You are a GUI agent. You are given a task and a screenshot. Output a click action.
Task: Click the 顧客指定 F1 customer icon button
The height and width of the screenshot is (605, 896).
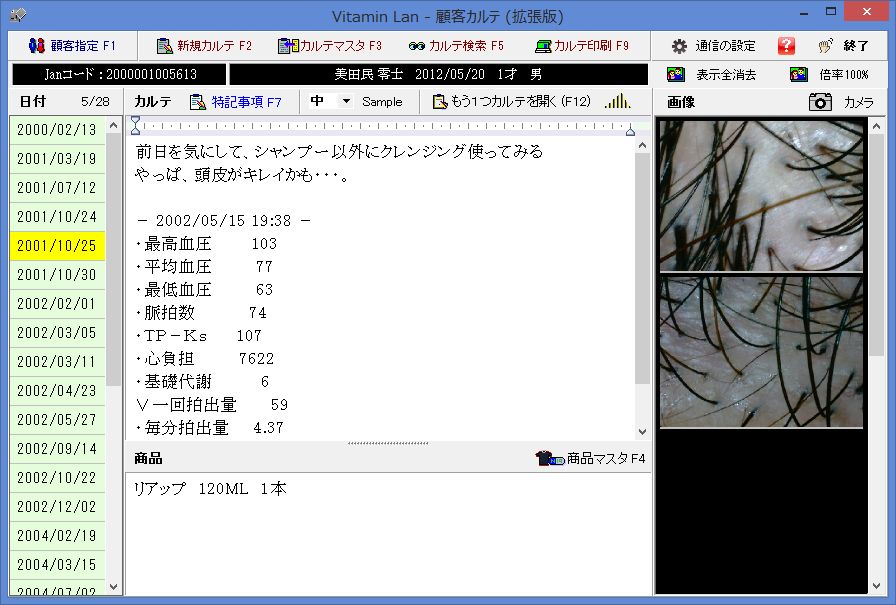click(72, 46)
